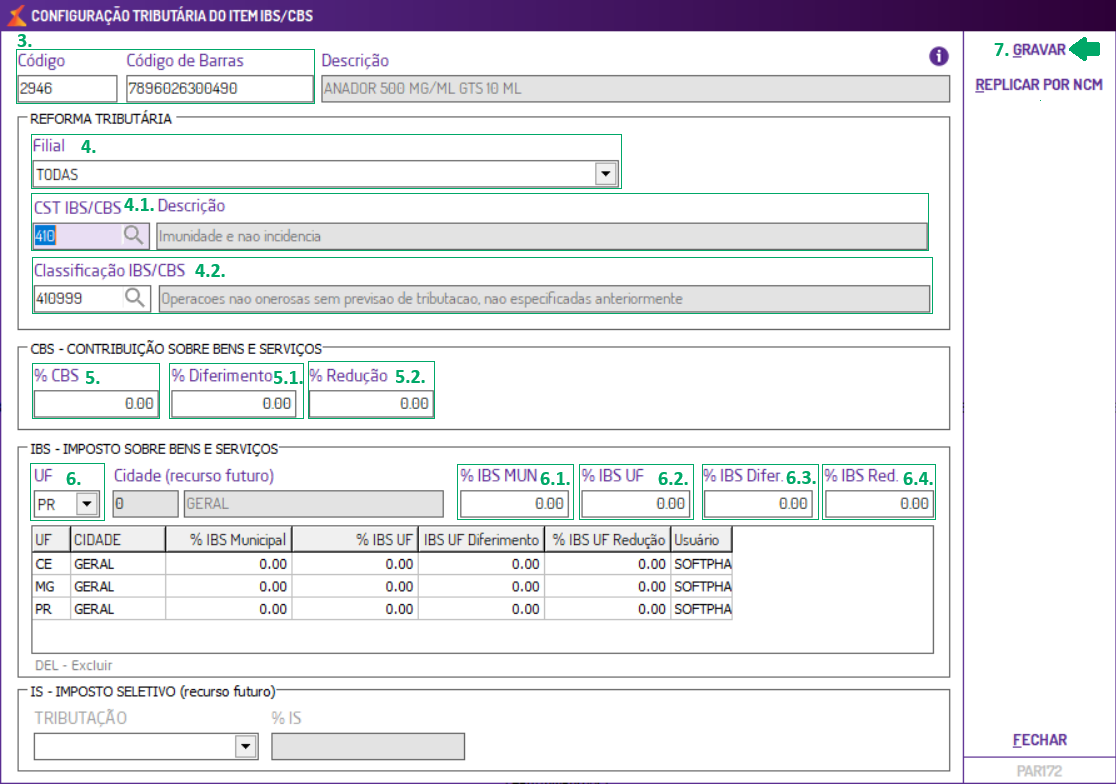
Task: Expand the Tributação dropdown
Action: tap(245, 747)
